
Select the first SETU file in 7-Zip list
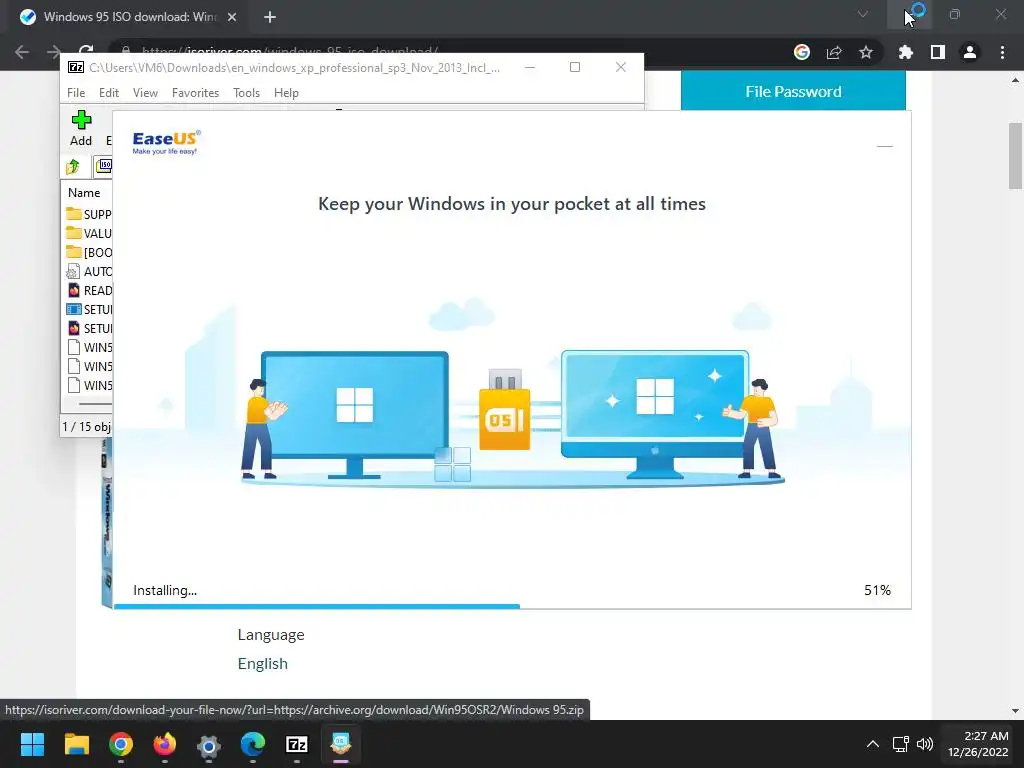(x=89, y=309)
